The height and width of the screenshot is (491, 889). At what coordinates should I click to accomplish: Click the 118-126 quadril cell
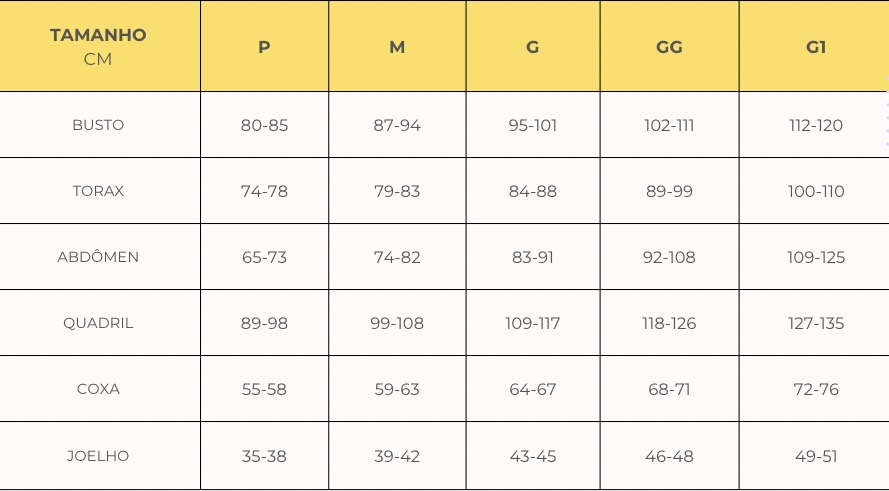(x=669, y=323)
